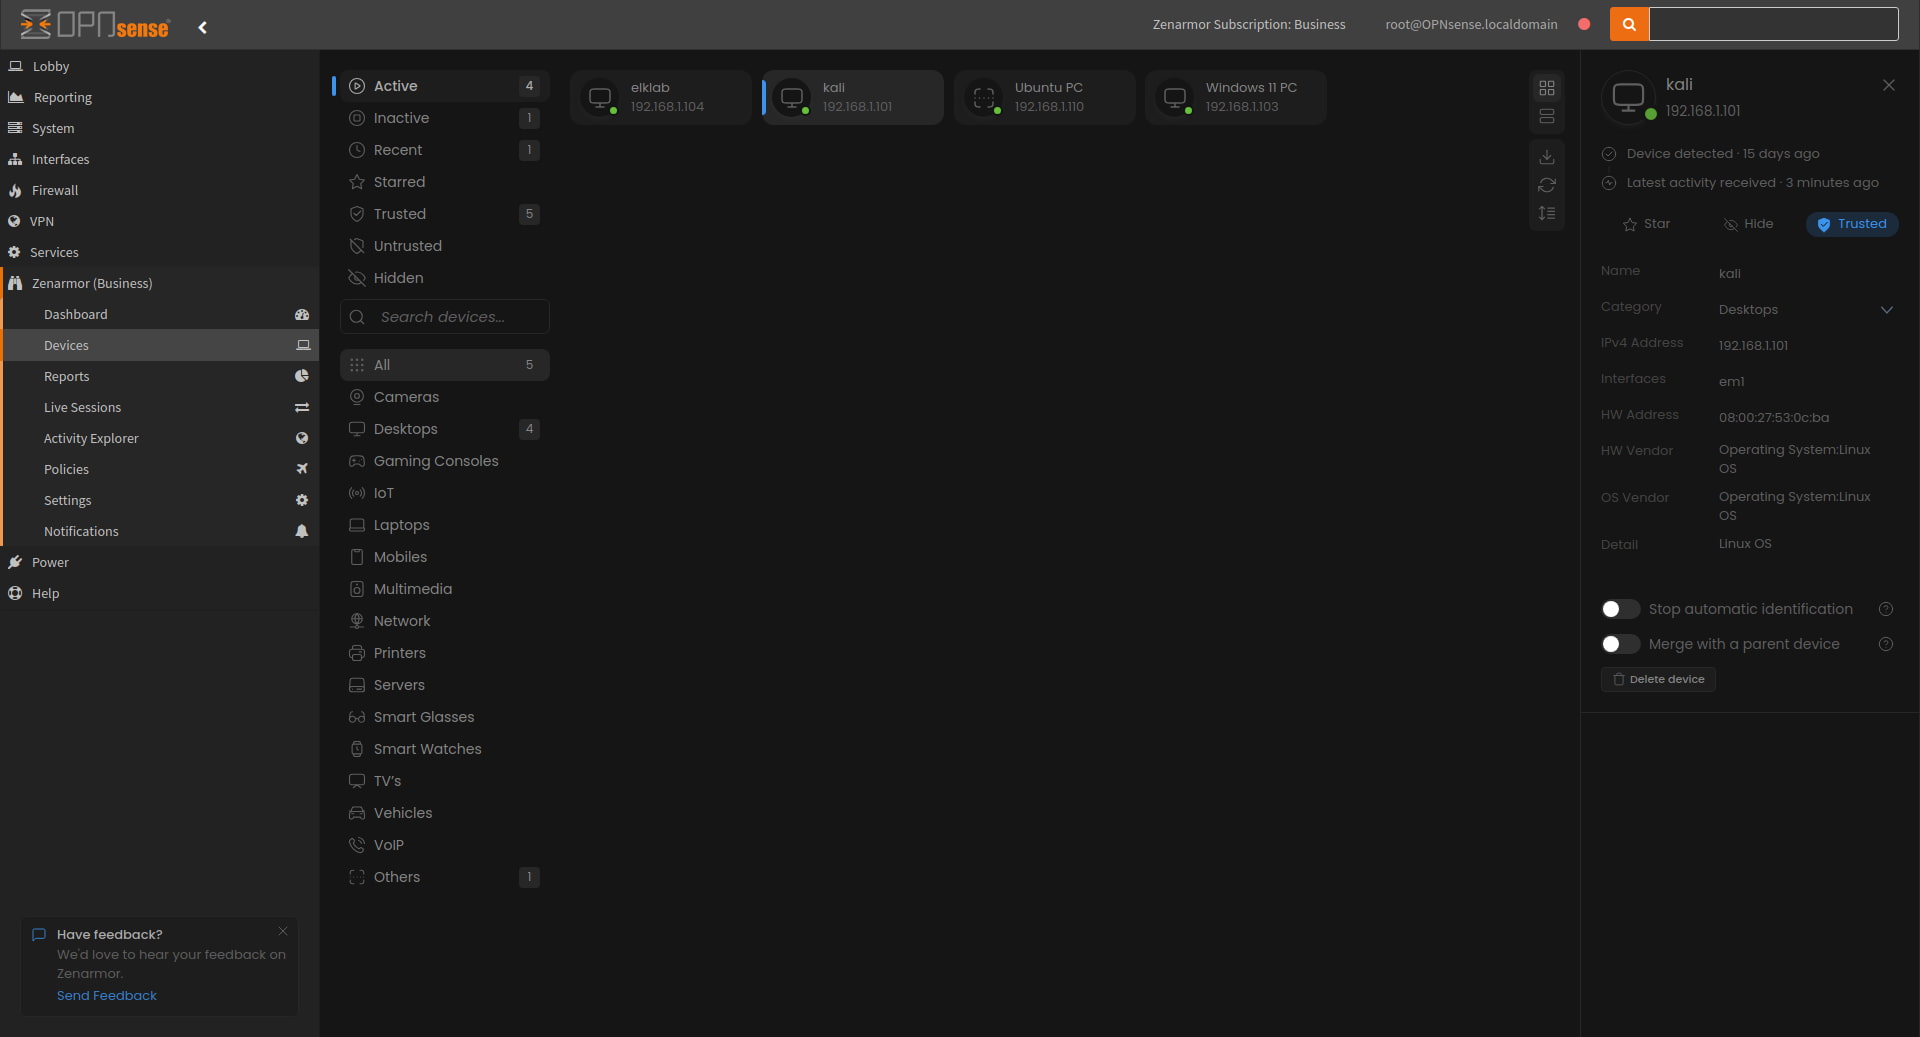Click Delete device button
This screenshot has height=1037, width=1920.
point(1658,679)
